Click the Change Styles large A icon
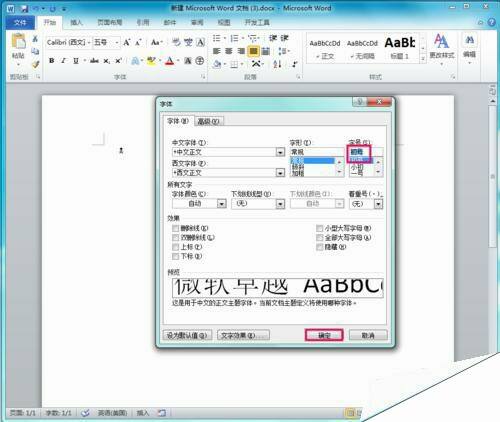 click(441, 41)
